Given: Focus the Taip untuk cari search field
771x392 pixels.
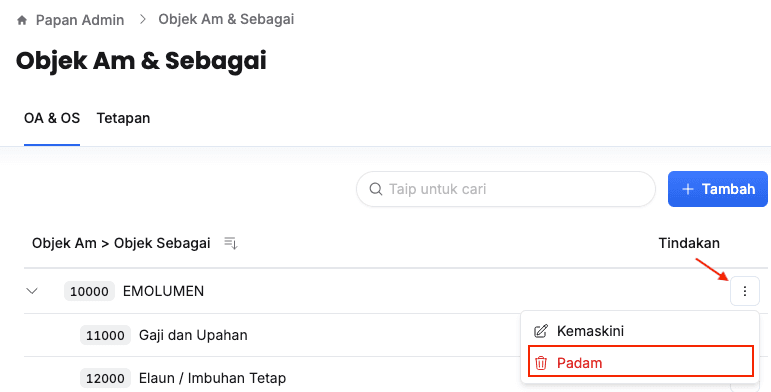Looking at the screenshot, I should point(506,189).
